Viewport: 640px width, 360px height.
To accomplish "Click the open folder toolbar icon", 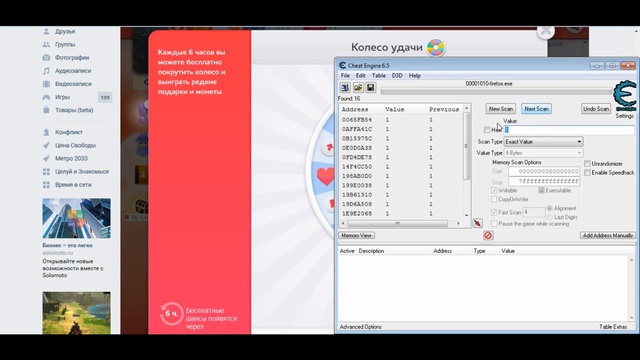I will pyautogui.click(x=358, y=87).
